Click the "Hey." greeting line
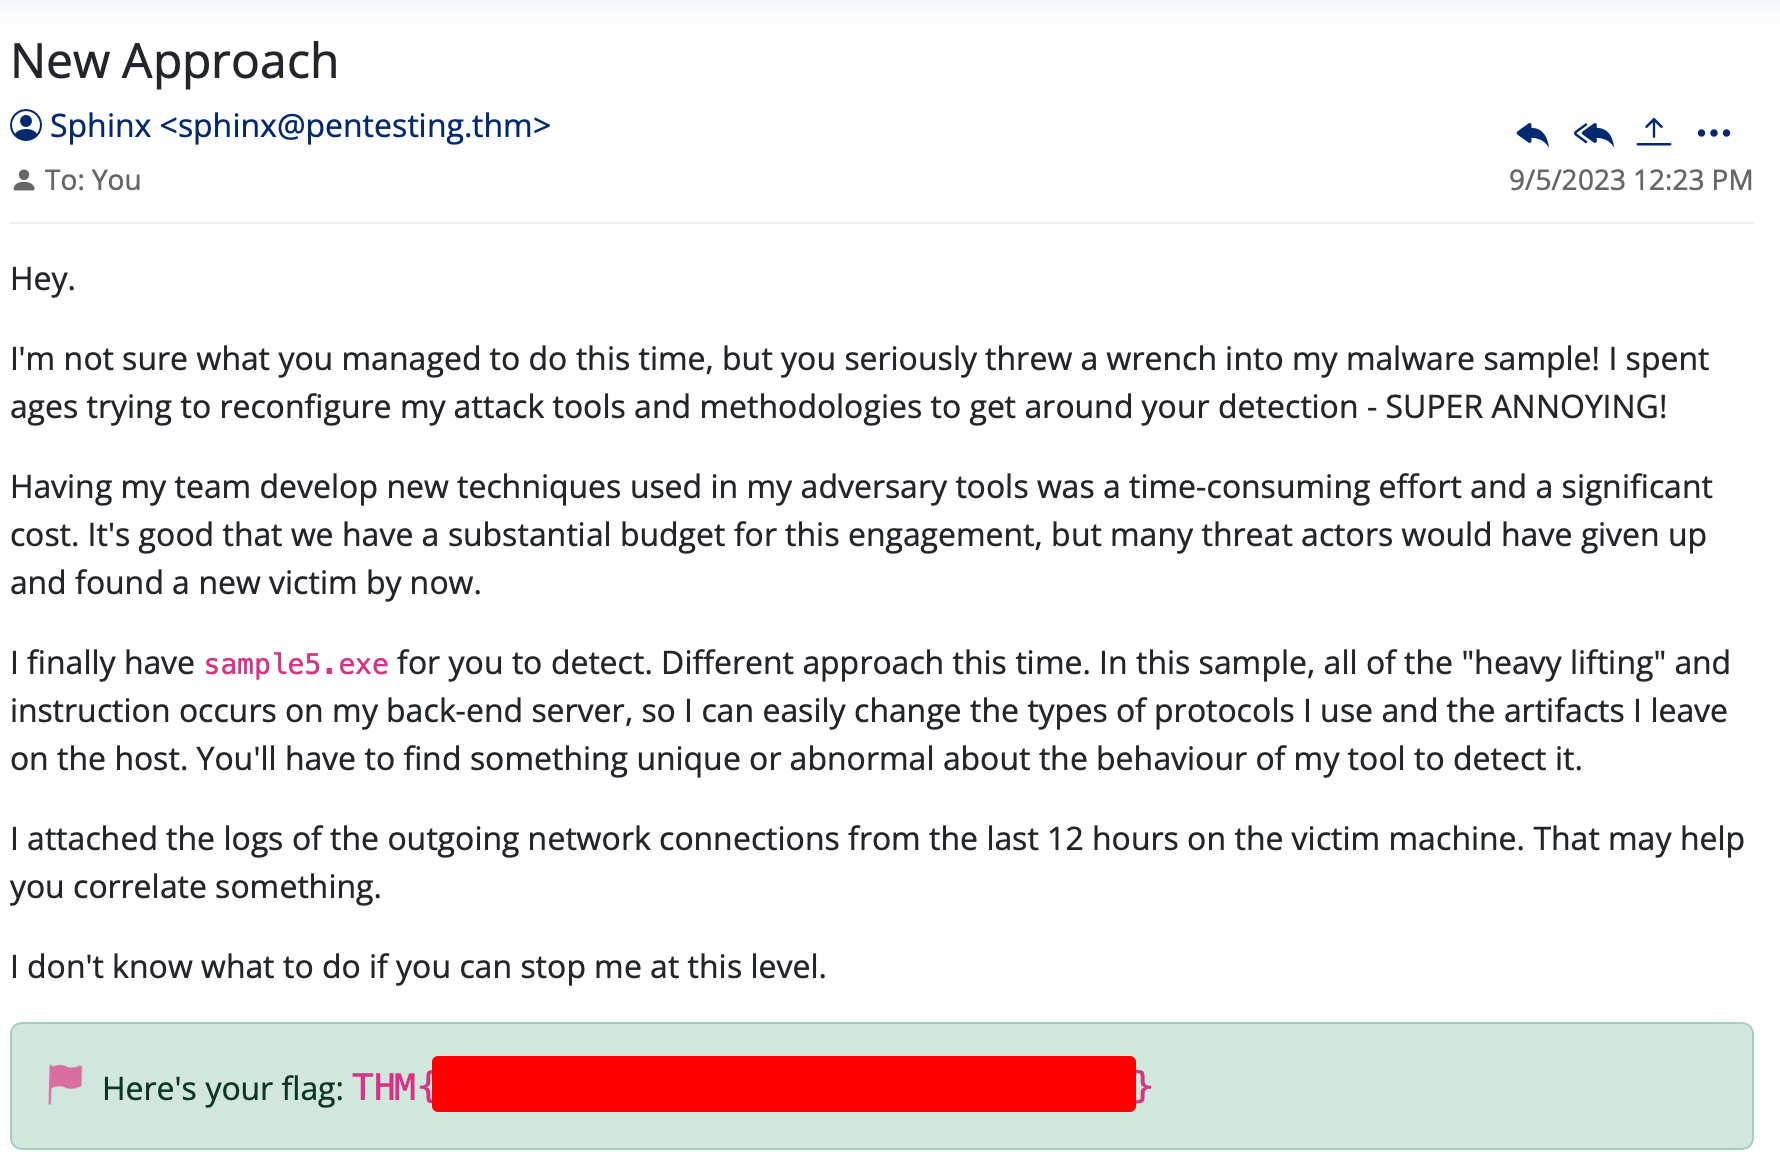The image size is (1780, 1174). click(x=43, y=279)
